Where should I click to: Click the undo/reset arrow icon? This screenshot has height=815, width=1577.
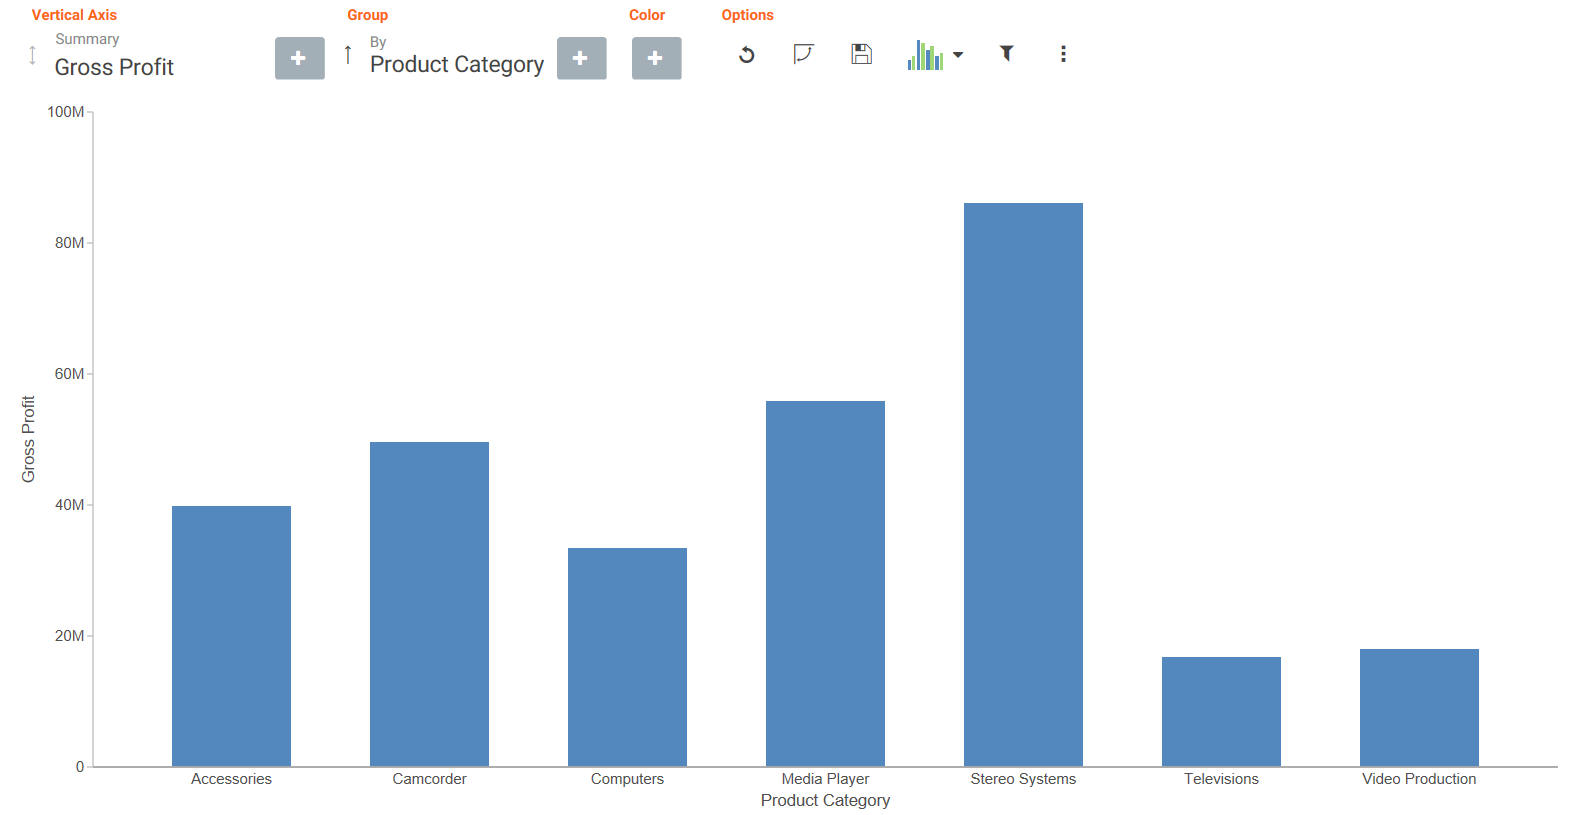coord(746,55)
